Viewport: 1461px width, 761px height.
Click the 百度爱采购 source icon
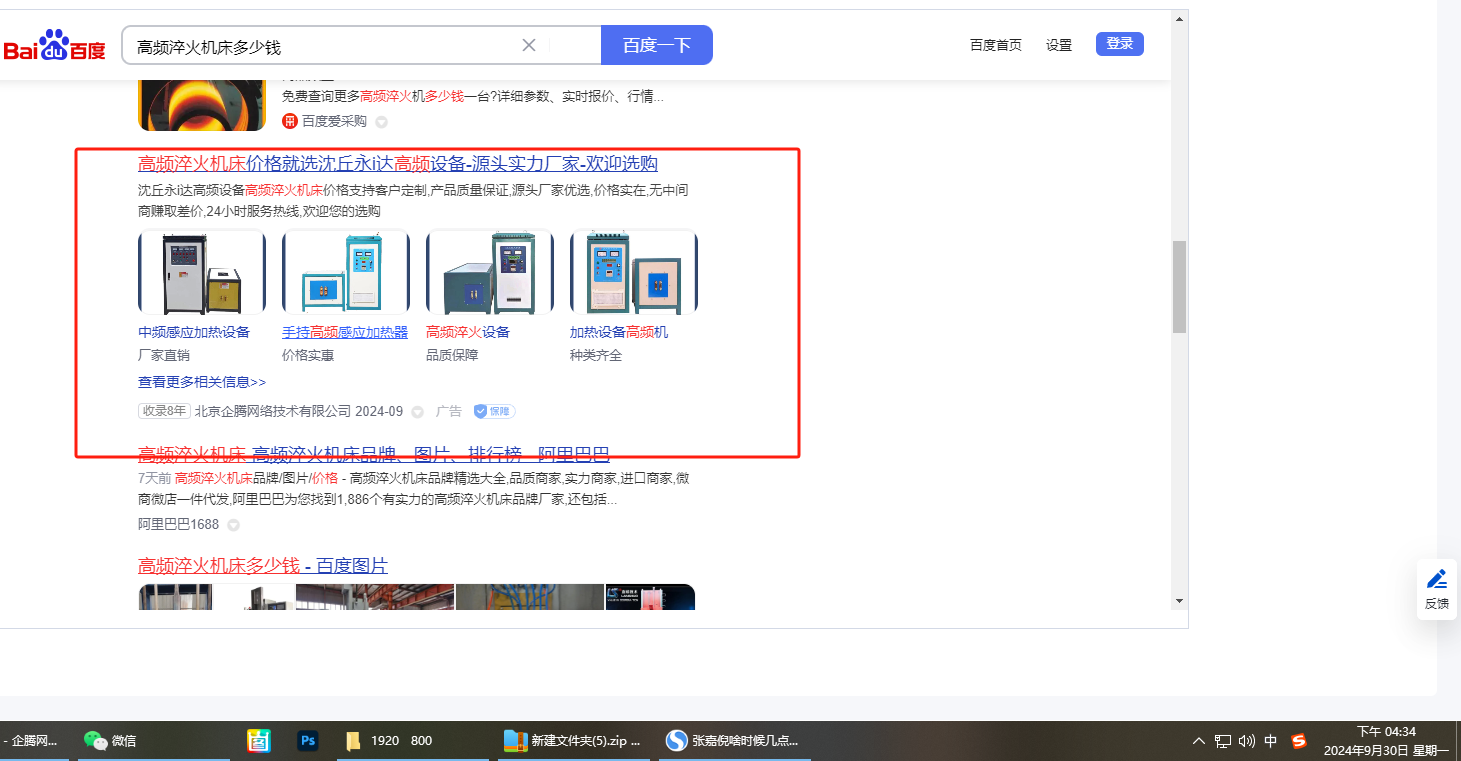[x=290, y=121]
